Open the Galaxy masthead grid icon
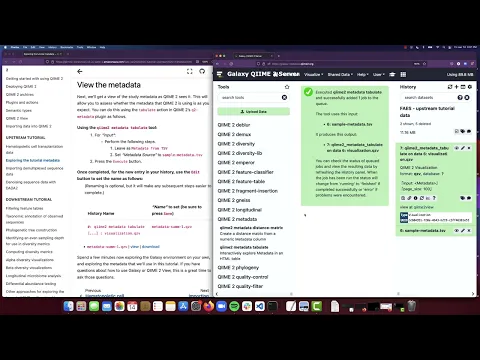Screen dimensions: 480x360 pyautogui.click(x=403, y=74)
